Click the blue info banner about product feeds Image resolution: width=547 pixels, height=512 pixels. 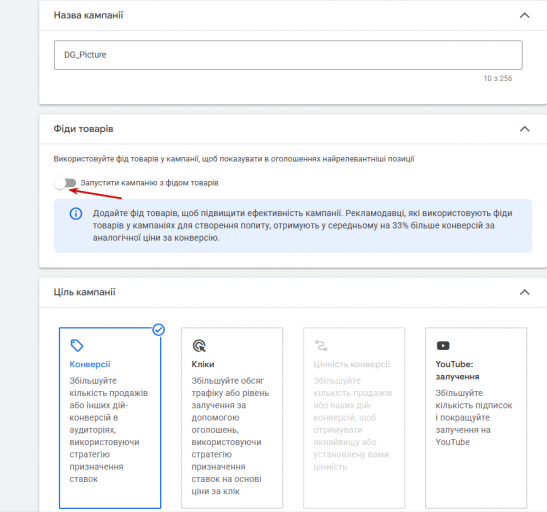(293, 226)
